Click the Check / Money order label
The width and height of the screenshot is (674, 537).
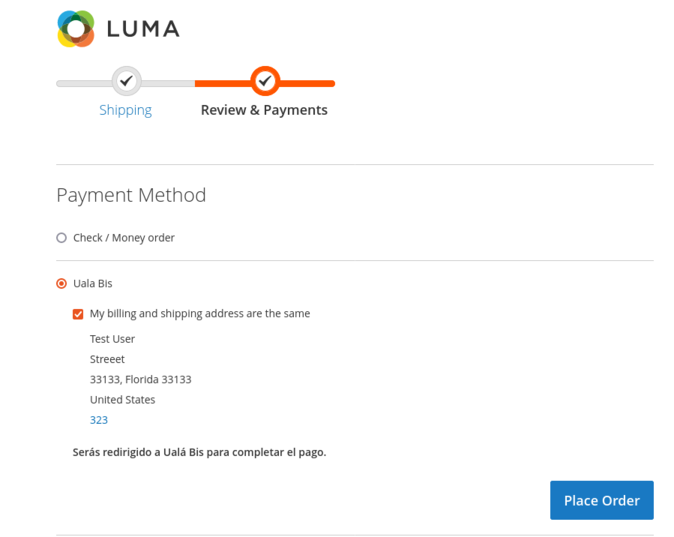(x=124, y=238)
